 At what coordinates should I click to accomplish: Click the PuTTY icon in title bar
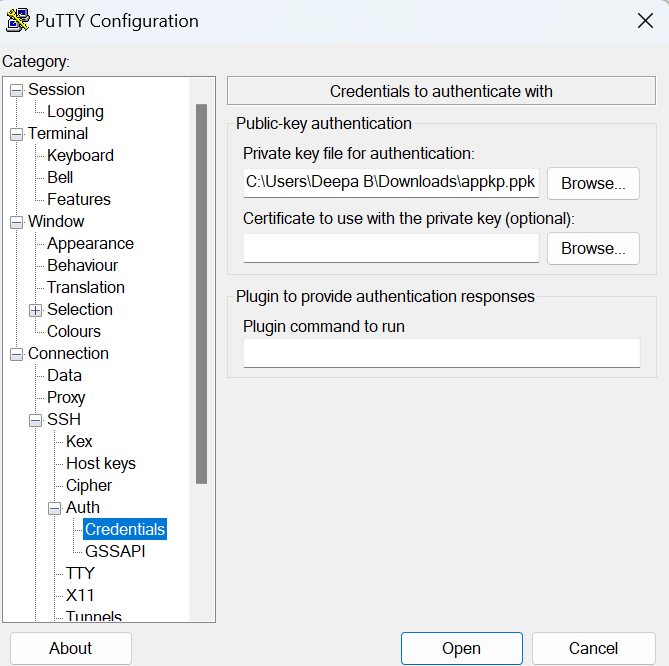coord(17,20)
